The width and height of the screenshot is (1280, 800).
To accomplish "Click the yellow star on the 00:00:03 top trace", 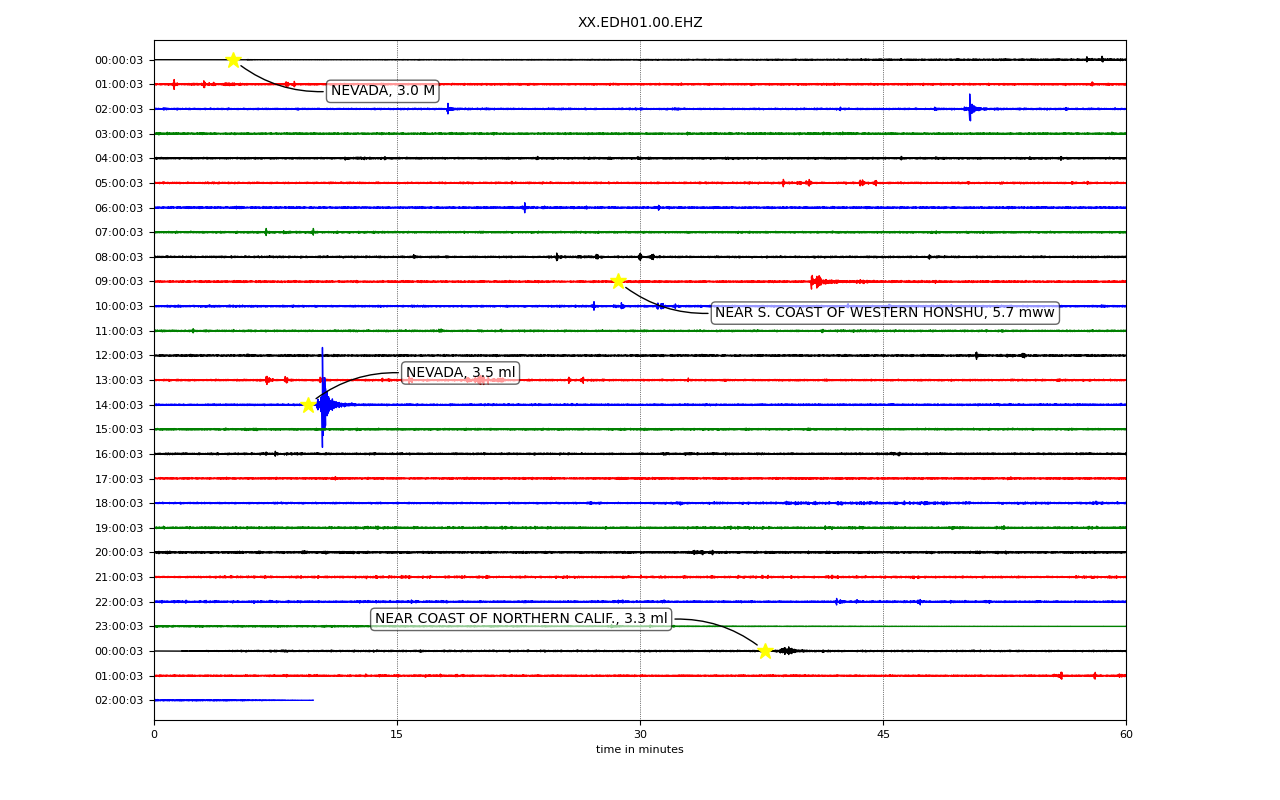I will (x=233, y=60).
